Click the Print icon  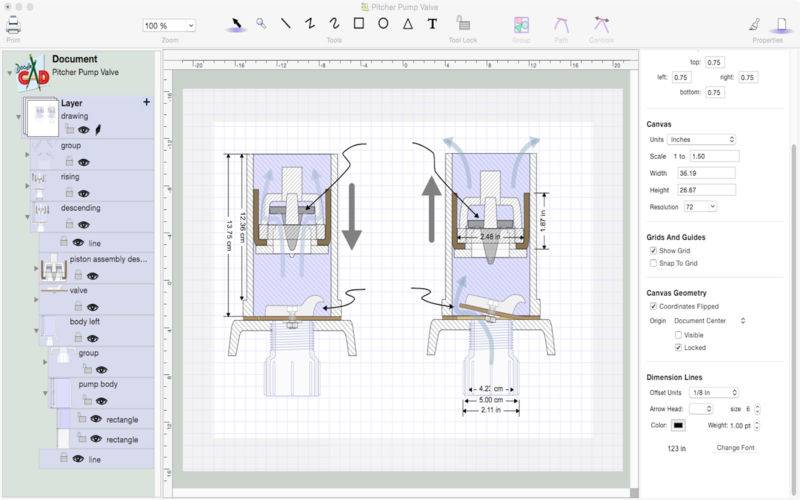point(13,24)
